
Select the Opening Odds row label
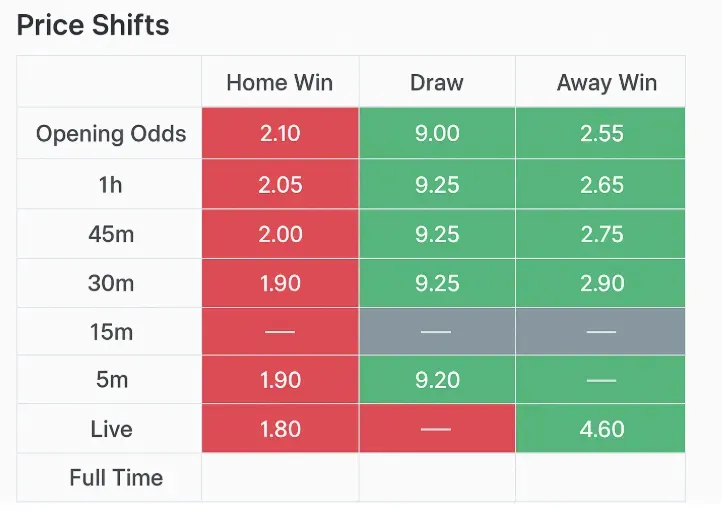[111, 133]
